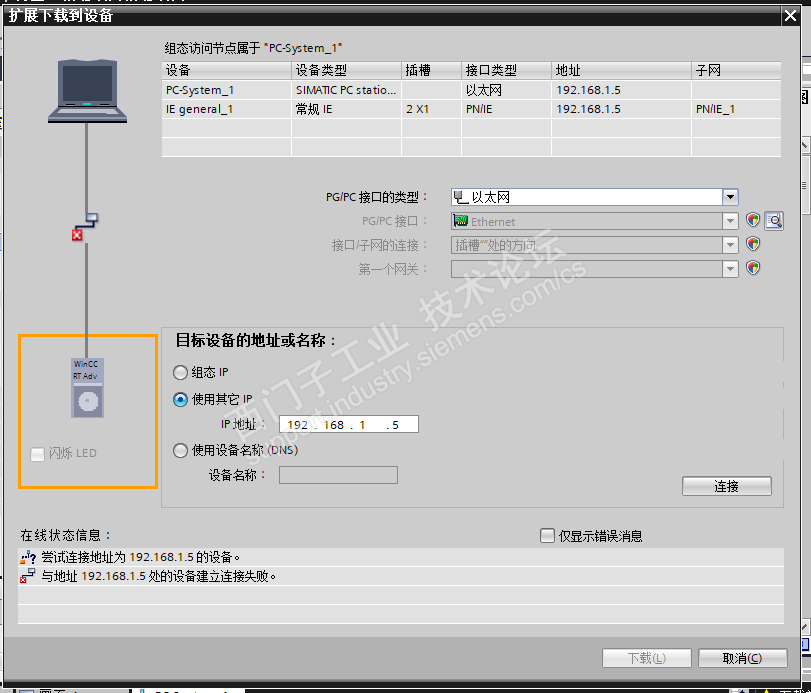This screenshot has width=811, height=693.
Task: Click the 取消(C) button
Action: tap(743, 658)
